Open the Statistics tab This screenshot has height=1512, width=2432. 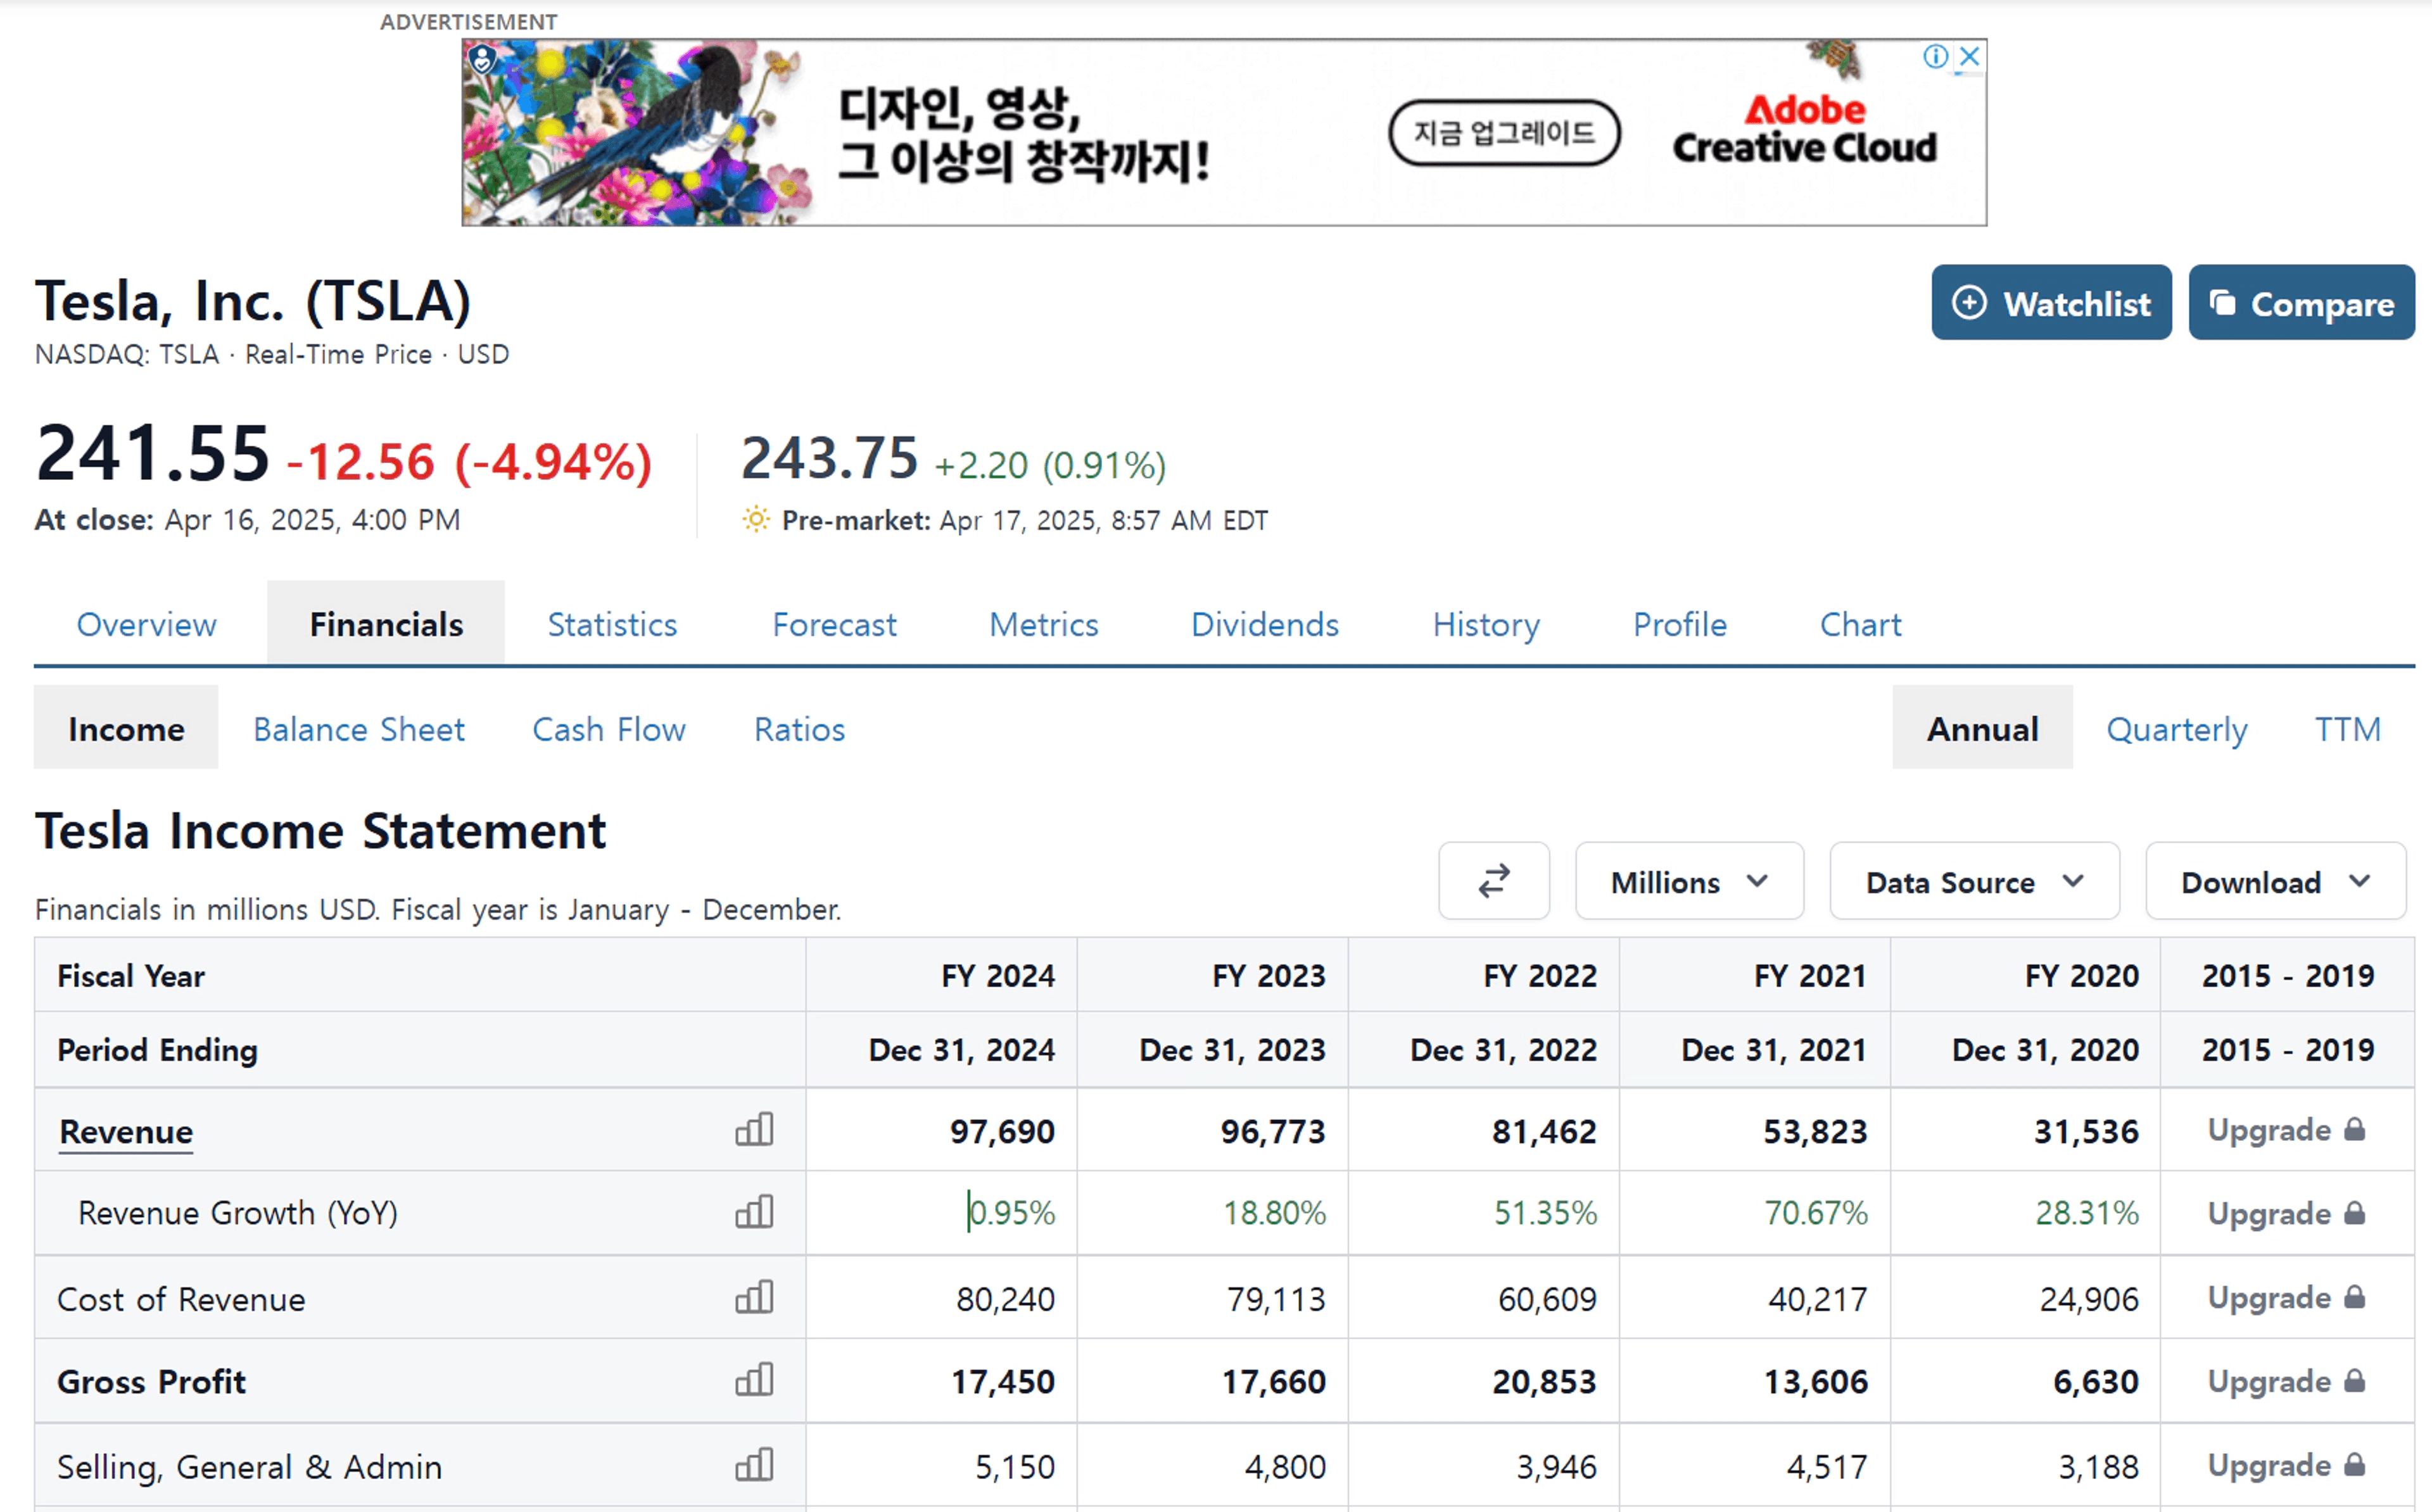click(x=612, y=624)
